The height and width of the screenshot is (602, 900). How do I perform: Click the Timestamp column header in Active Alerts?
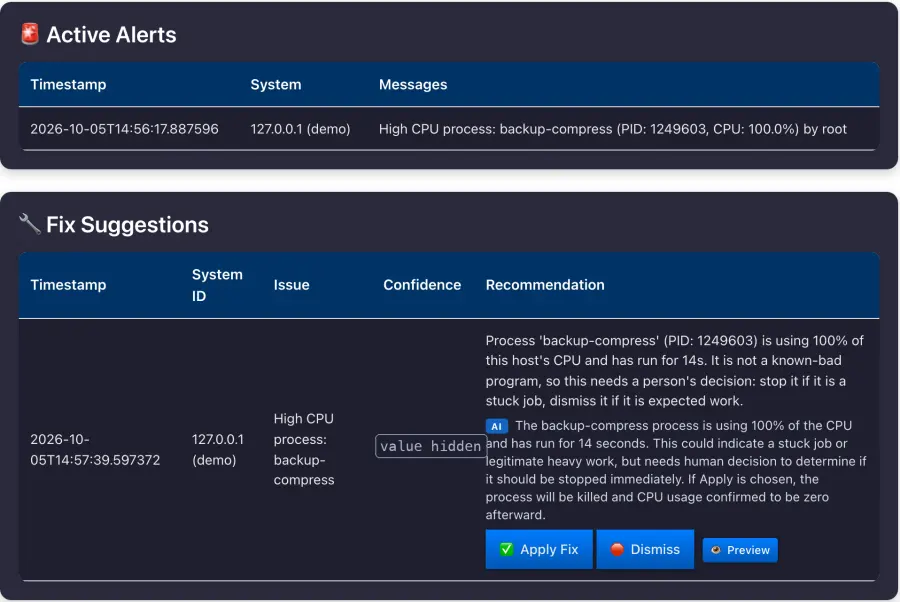[x=68, y=84]
